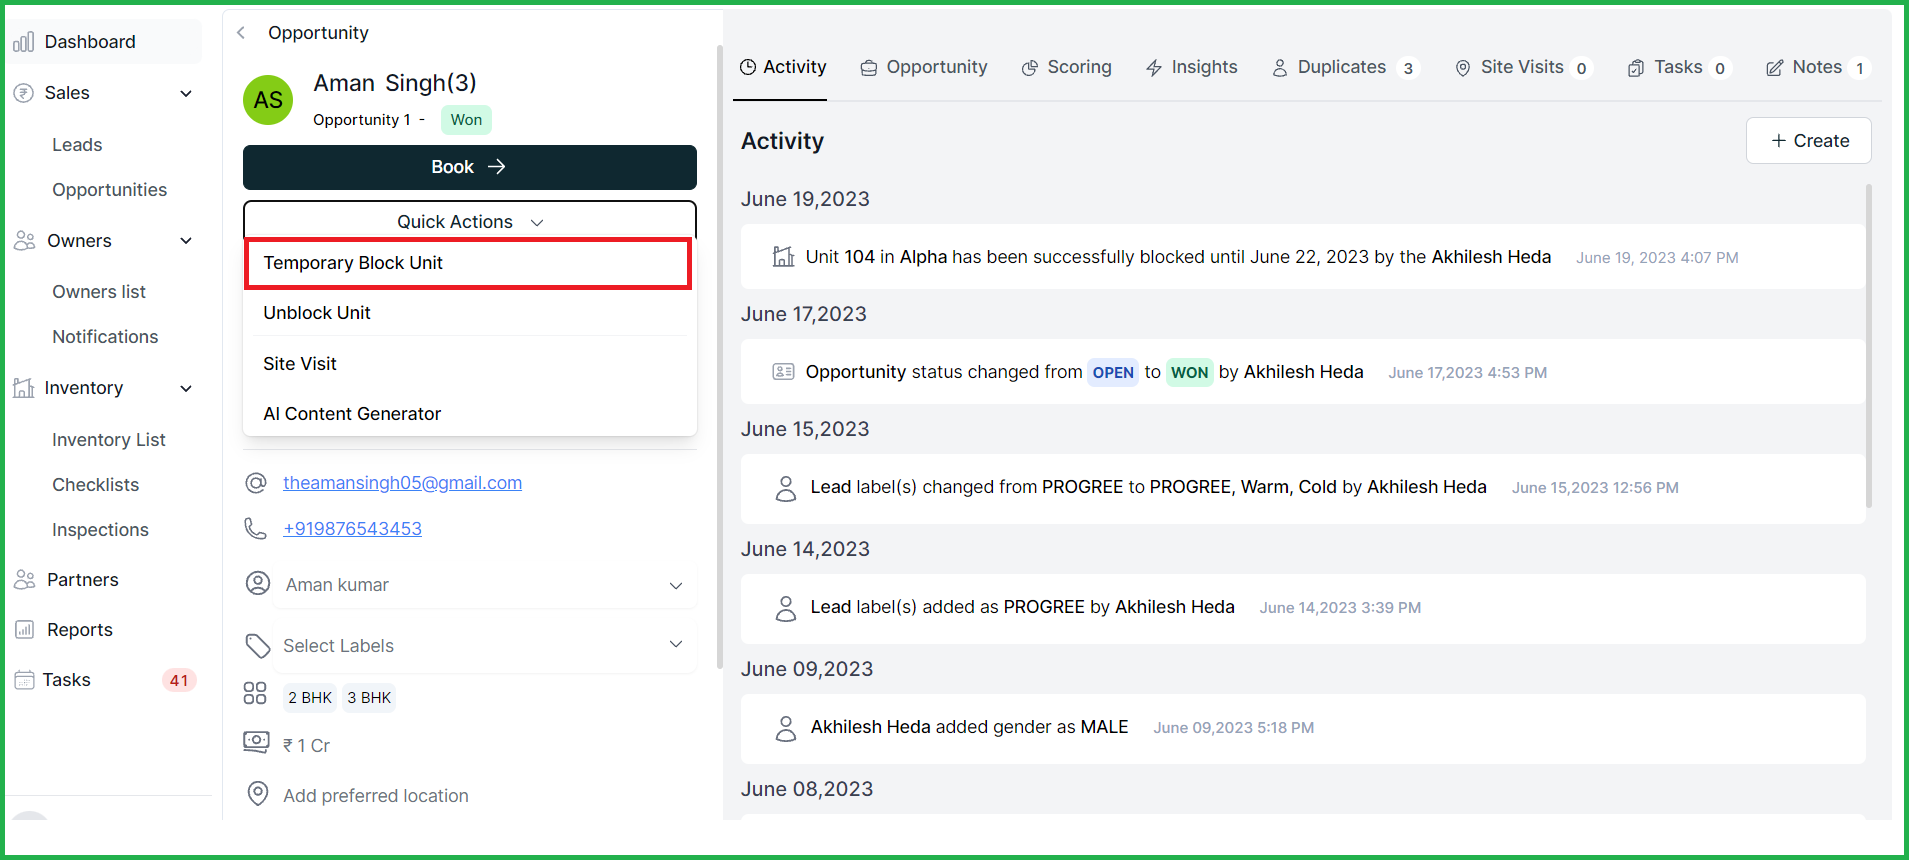
Task: Click the Tasks calendar icon in sidebar
Action: pyautogui.click(x=24, y=680)
